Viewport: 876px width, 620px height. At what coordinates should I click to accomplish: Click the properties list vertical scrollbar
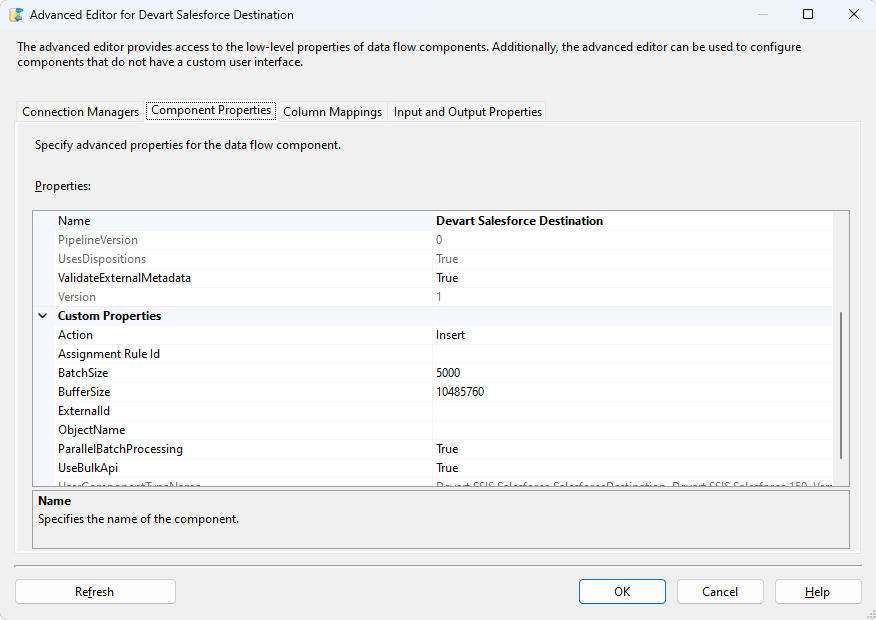(x=841, y=385)
